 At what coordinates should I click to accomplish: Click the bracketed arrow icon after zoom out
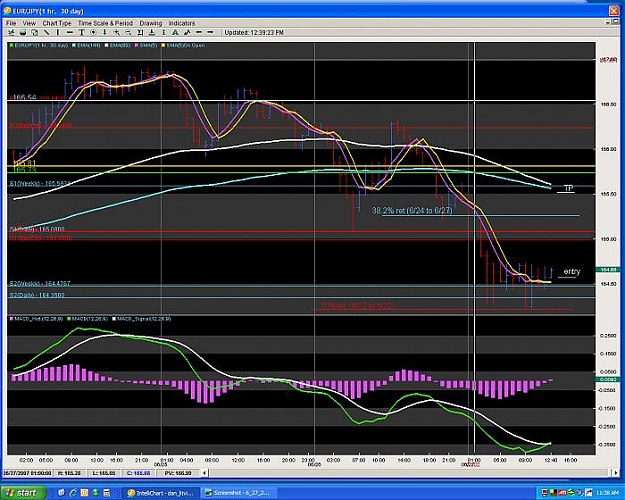pos(140,32)
